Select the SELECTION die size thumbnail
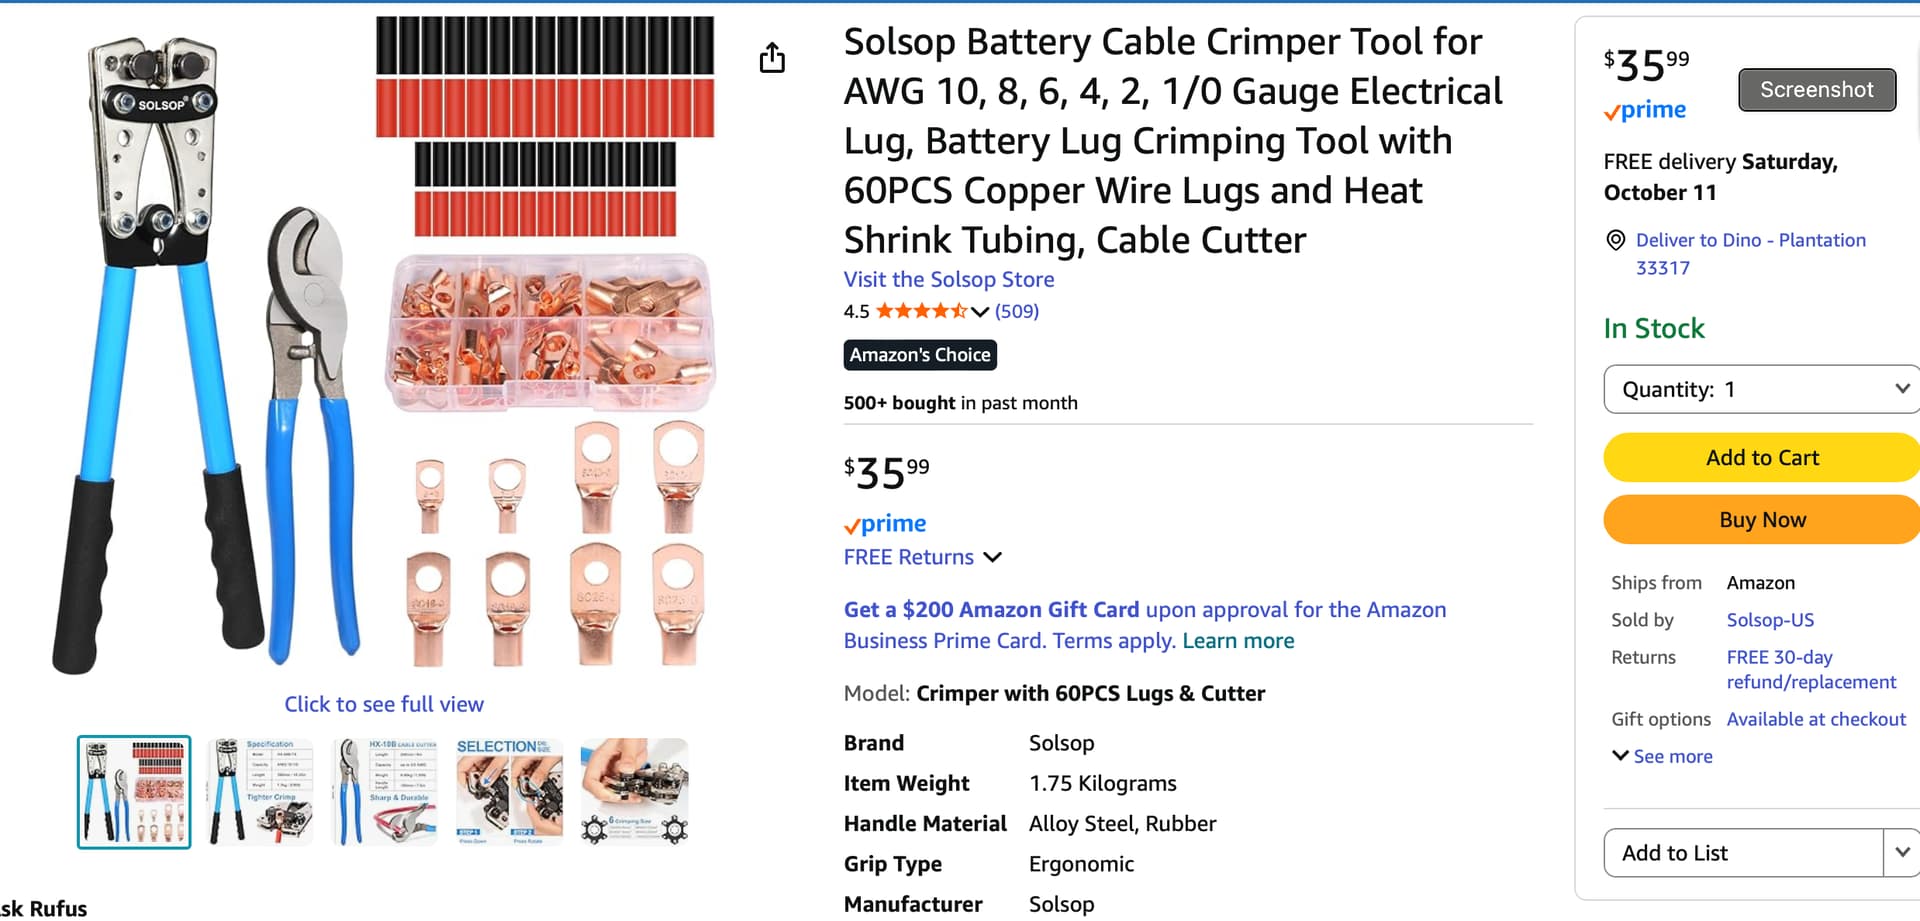 point(510,792)
